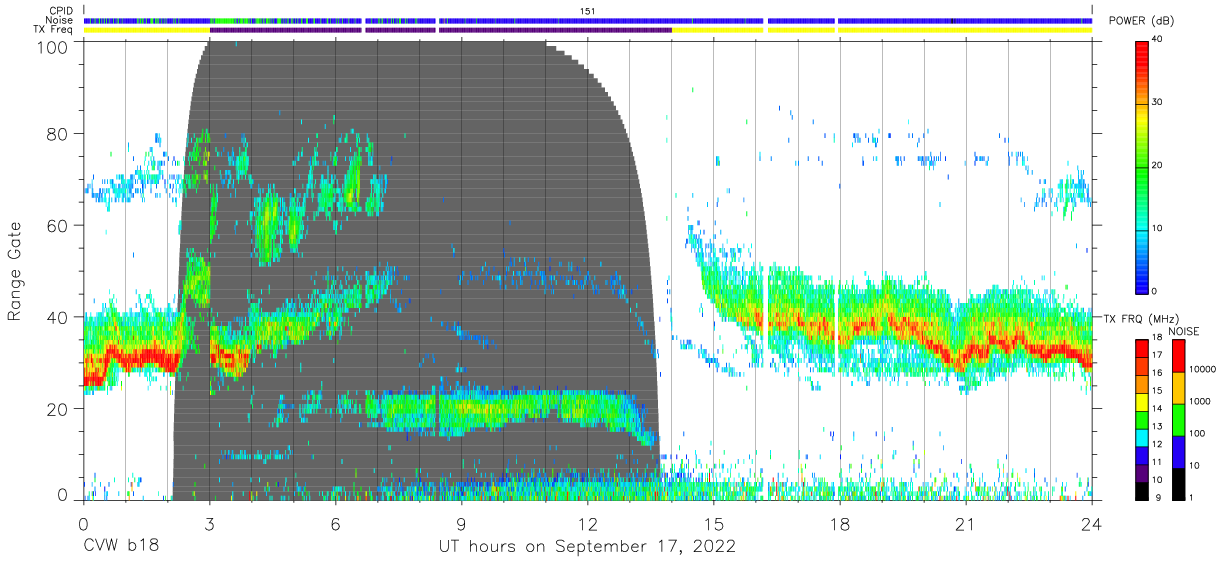
Task: Click the purple TX Freq bar segment
Action: point(440,30)
